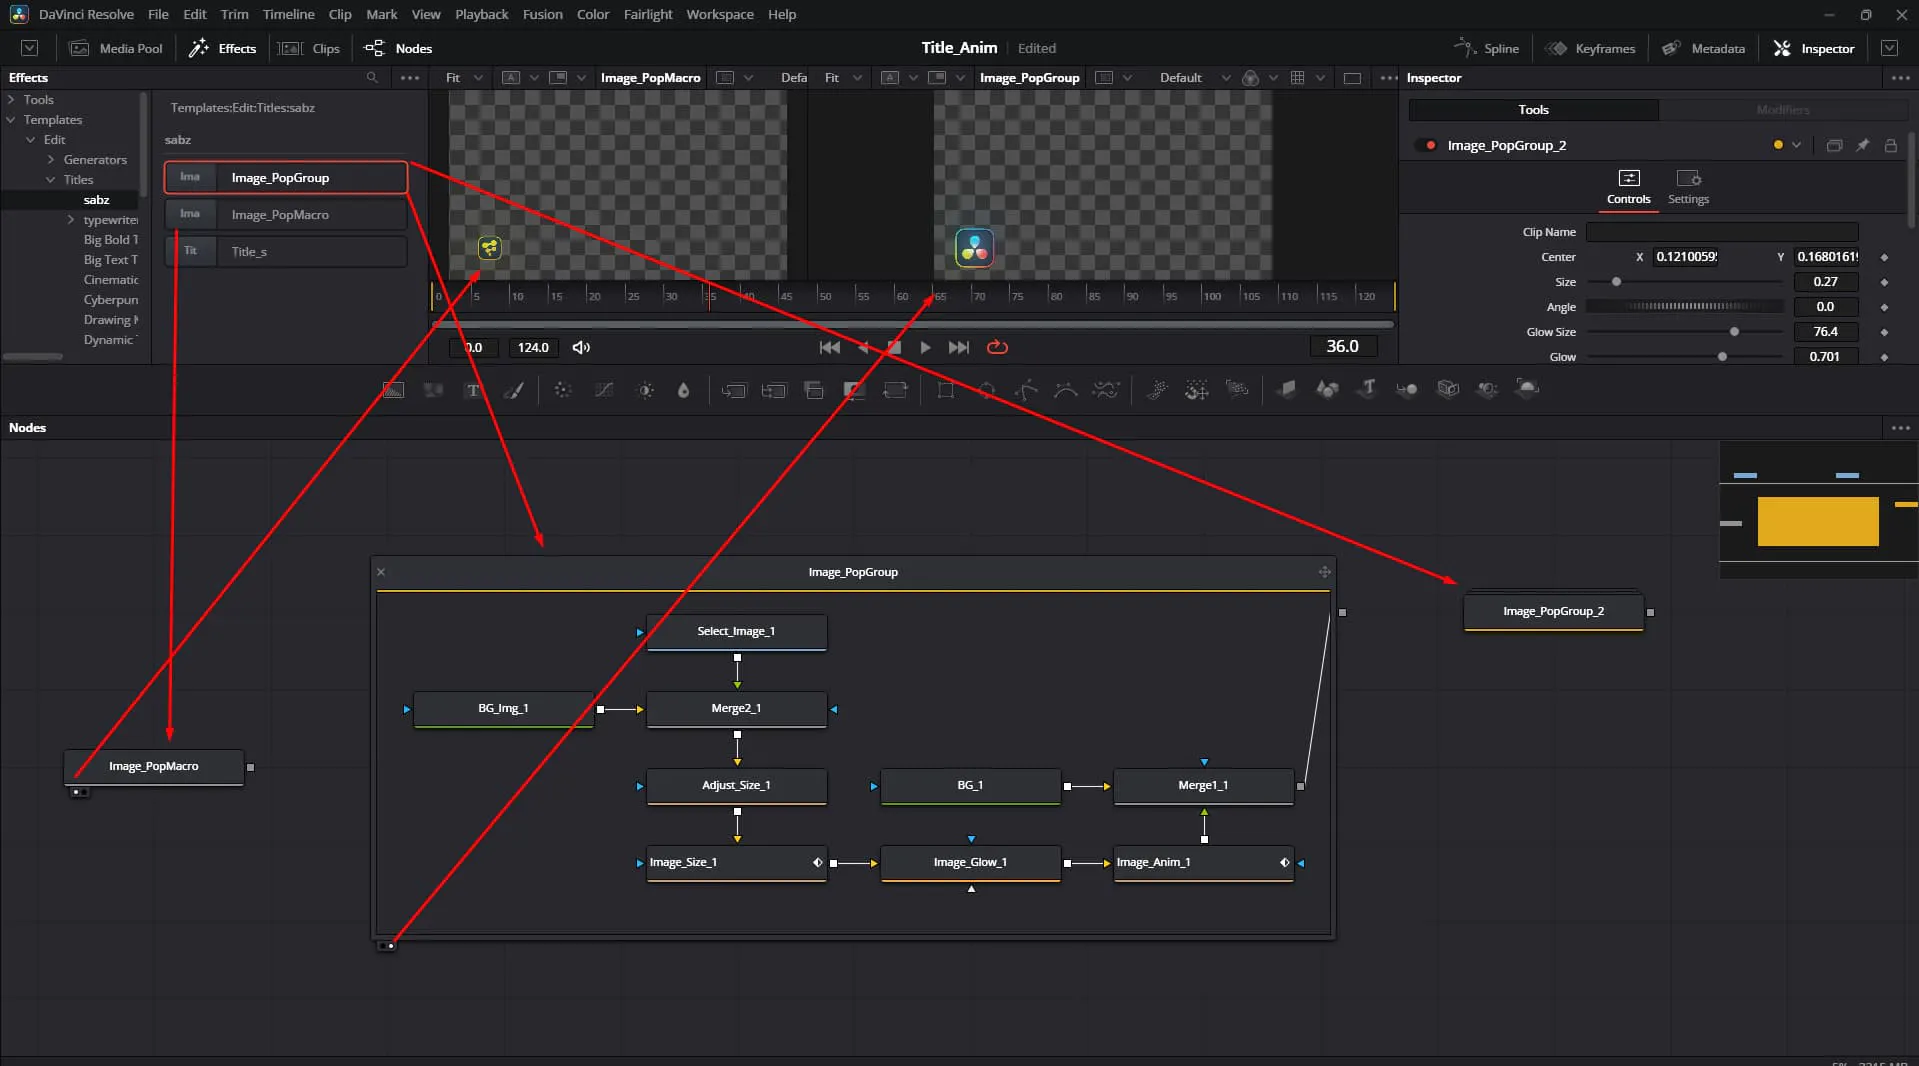Add a Text+ node from the toolbar
This screenshot has height=1066, width=1919.
[473, 390]
